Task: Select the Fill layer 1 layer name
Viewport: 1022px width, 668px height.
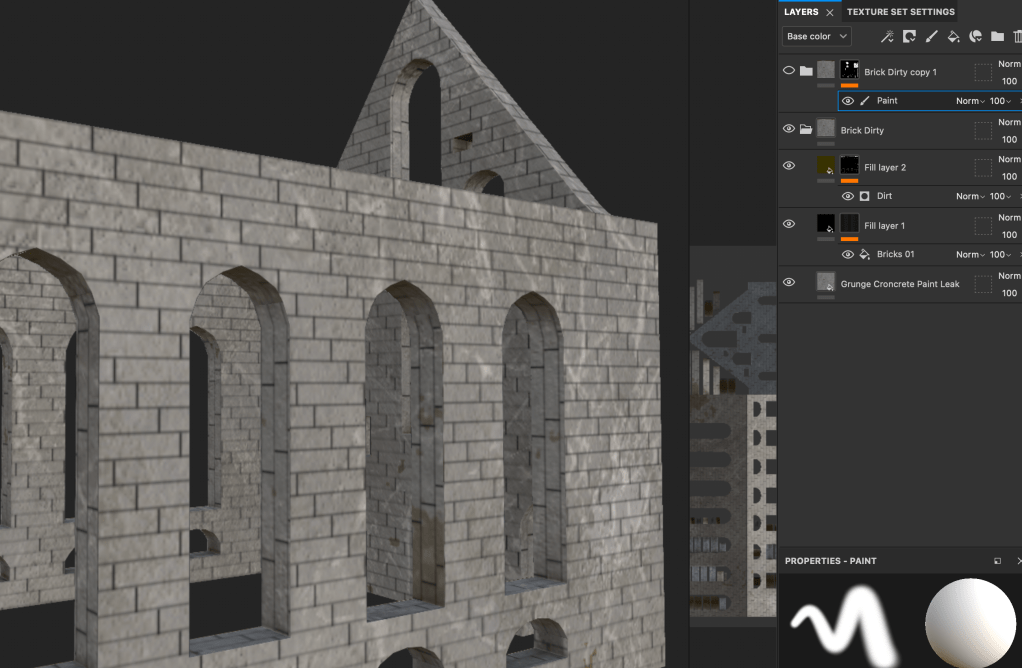Action: pyautogui.click(x=884, y=226)
